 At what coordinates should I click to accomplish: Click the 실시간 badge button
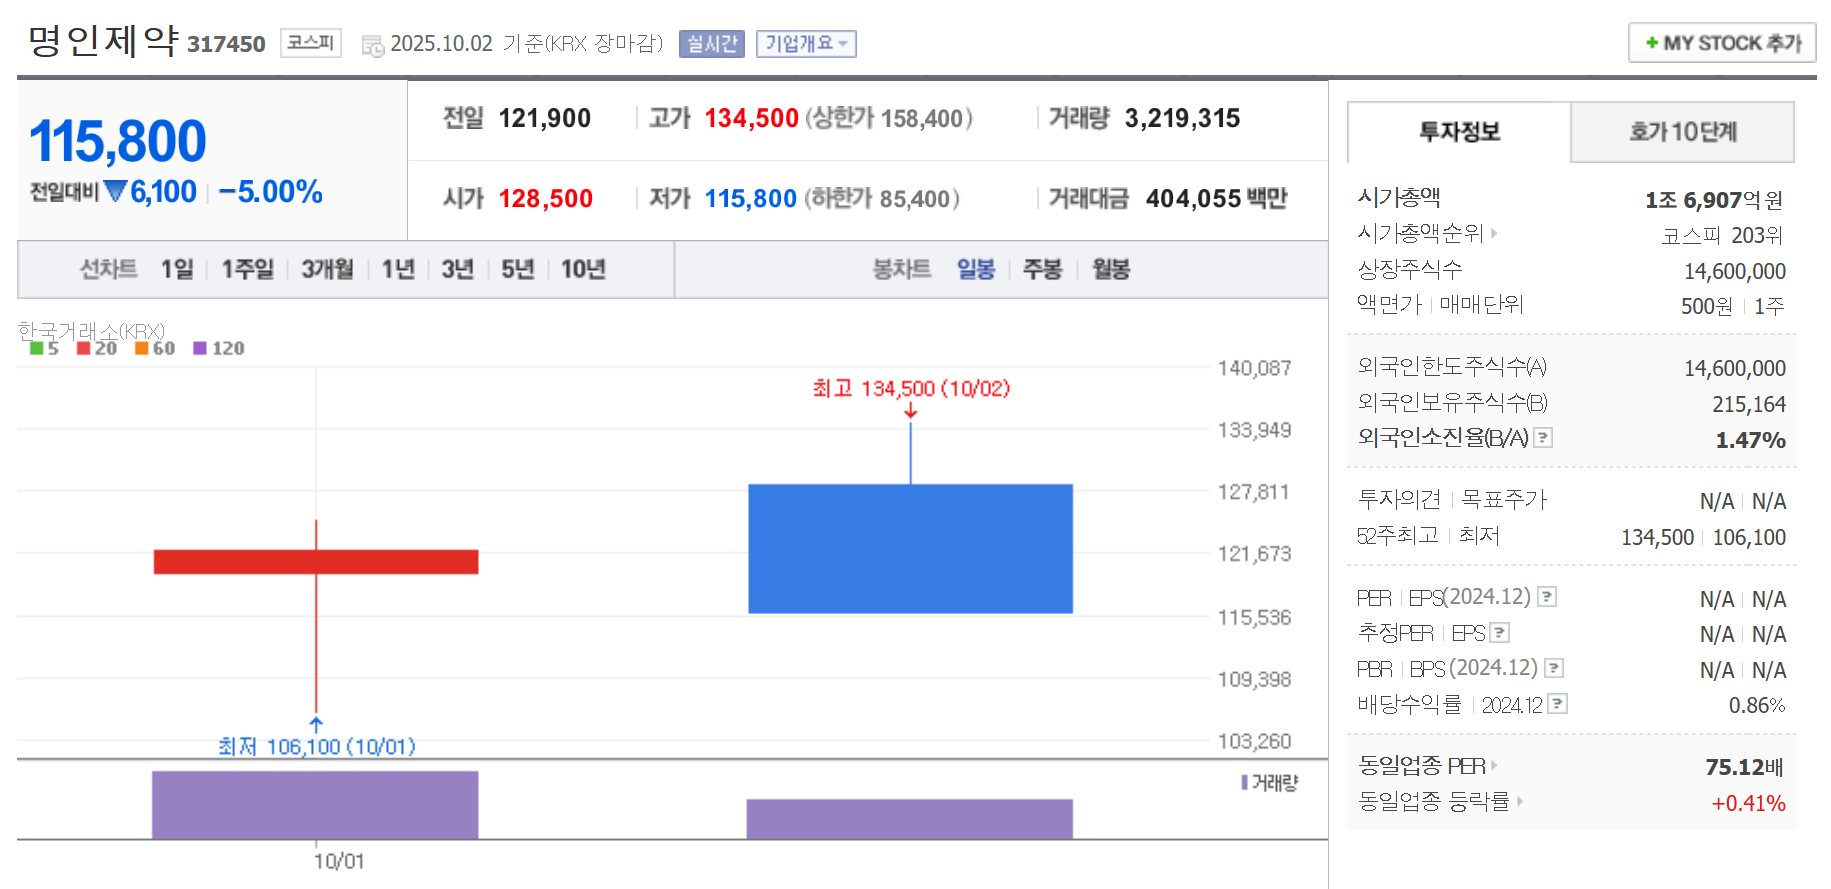tap(712, 44)
